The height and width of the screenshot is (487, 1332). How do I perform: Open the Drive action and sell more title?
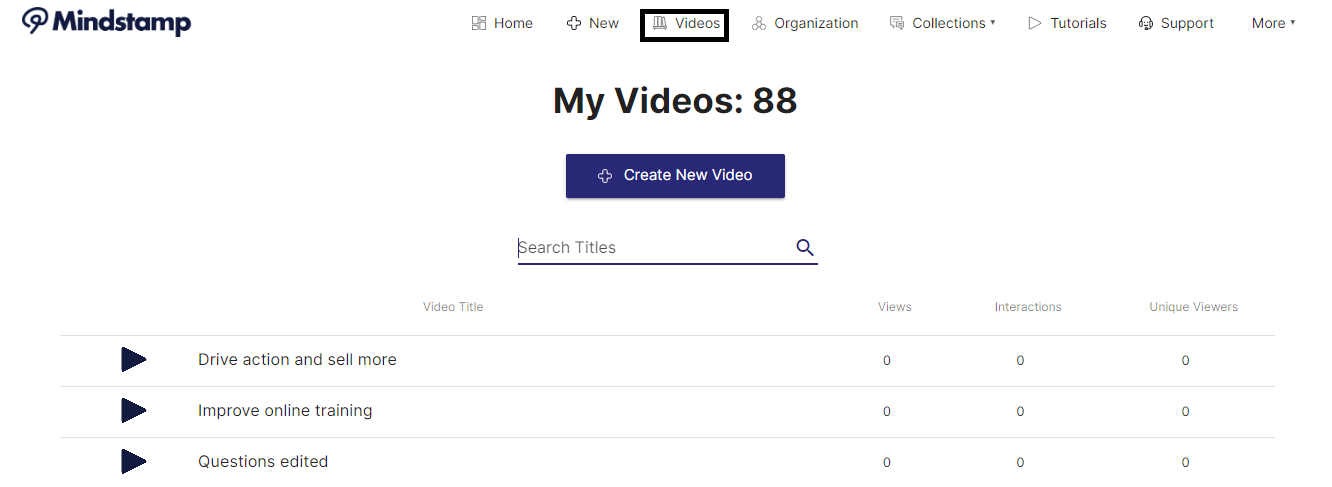click(x=297, y=360)
